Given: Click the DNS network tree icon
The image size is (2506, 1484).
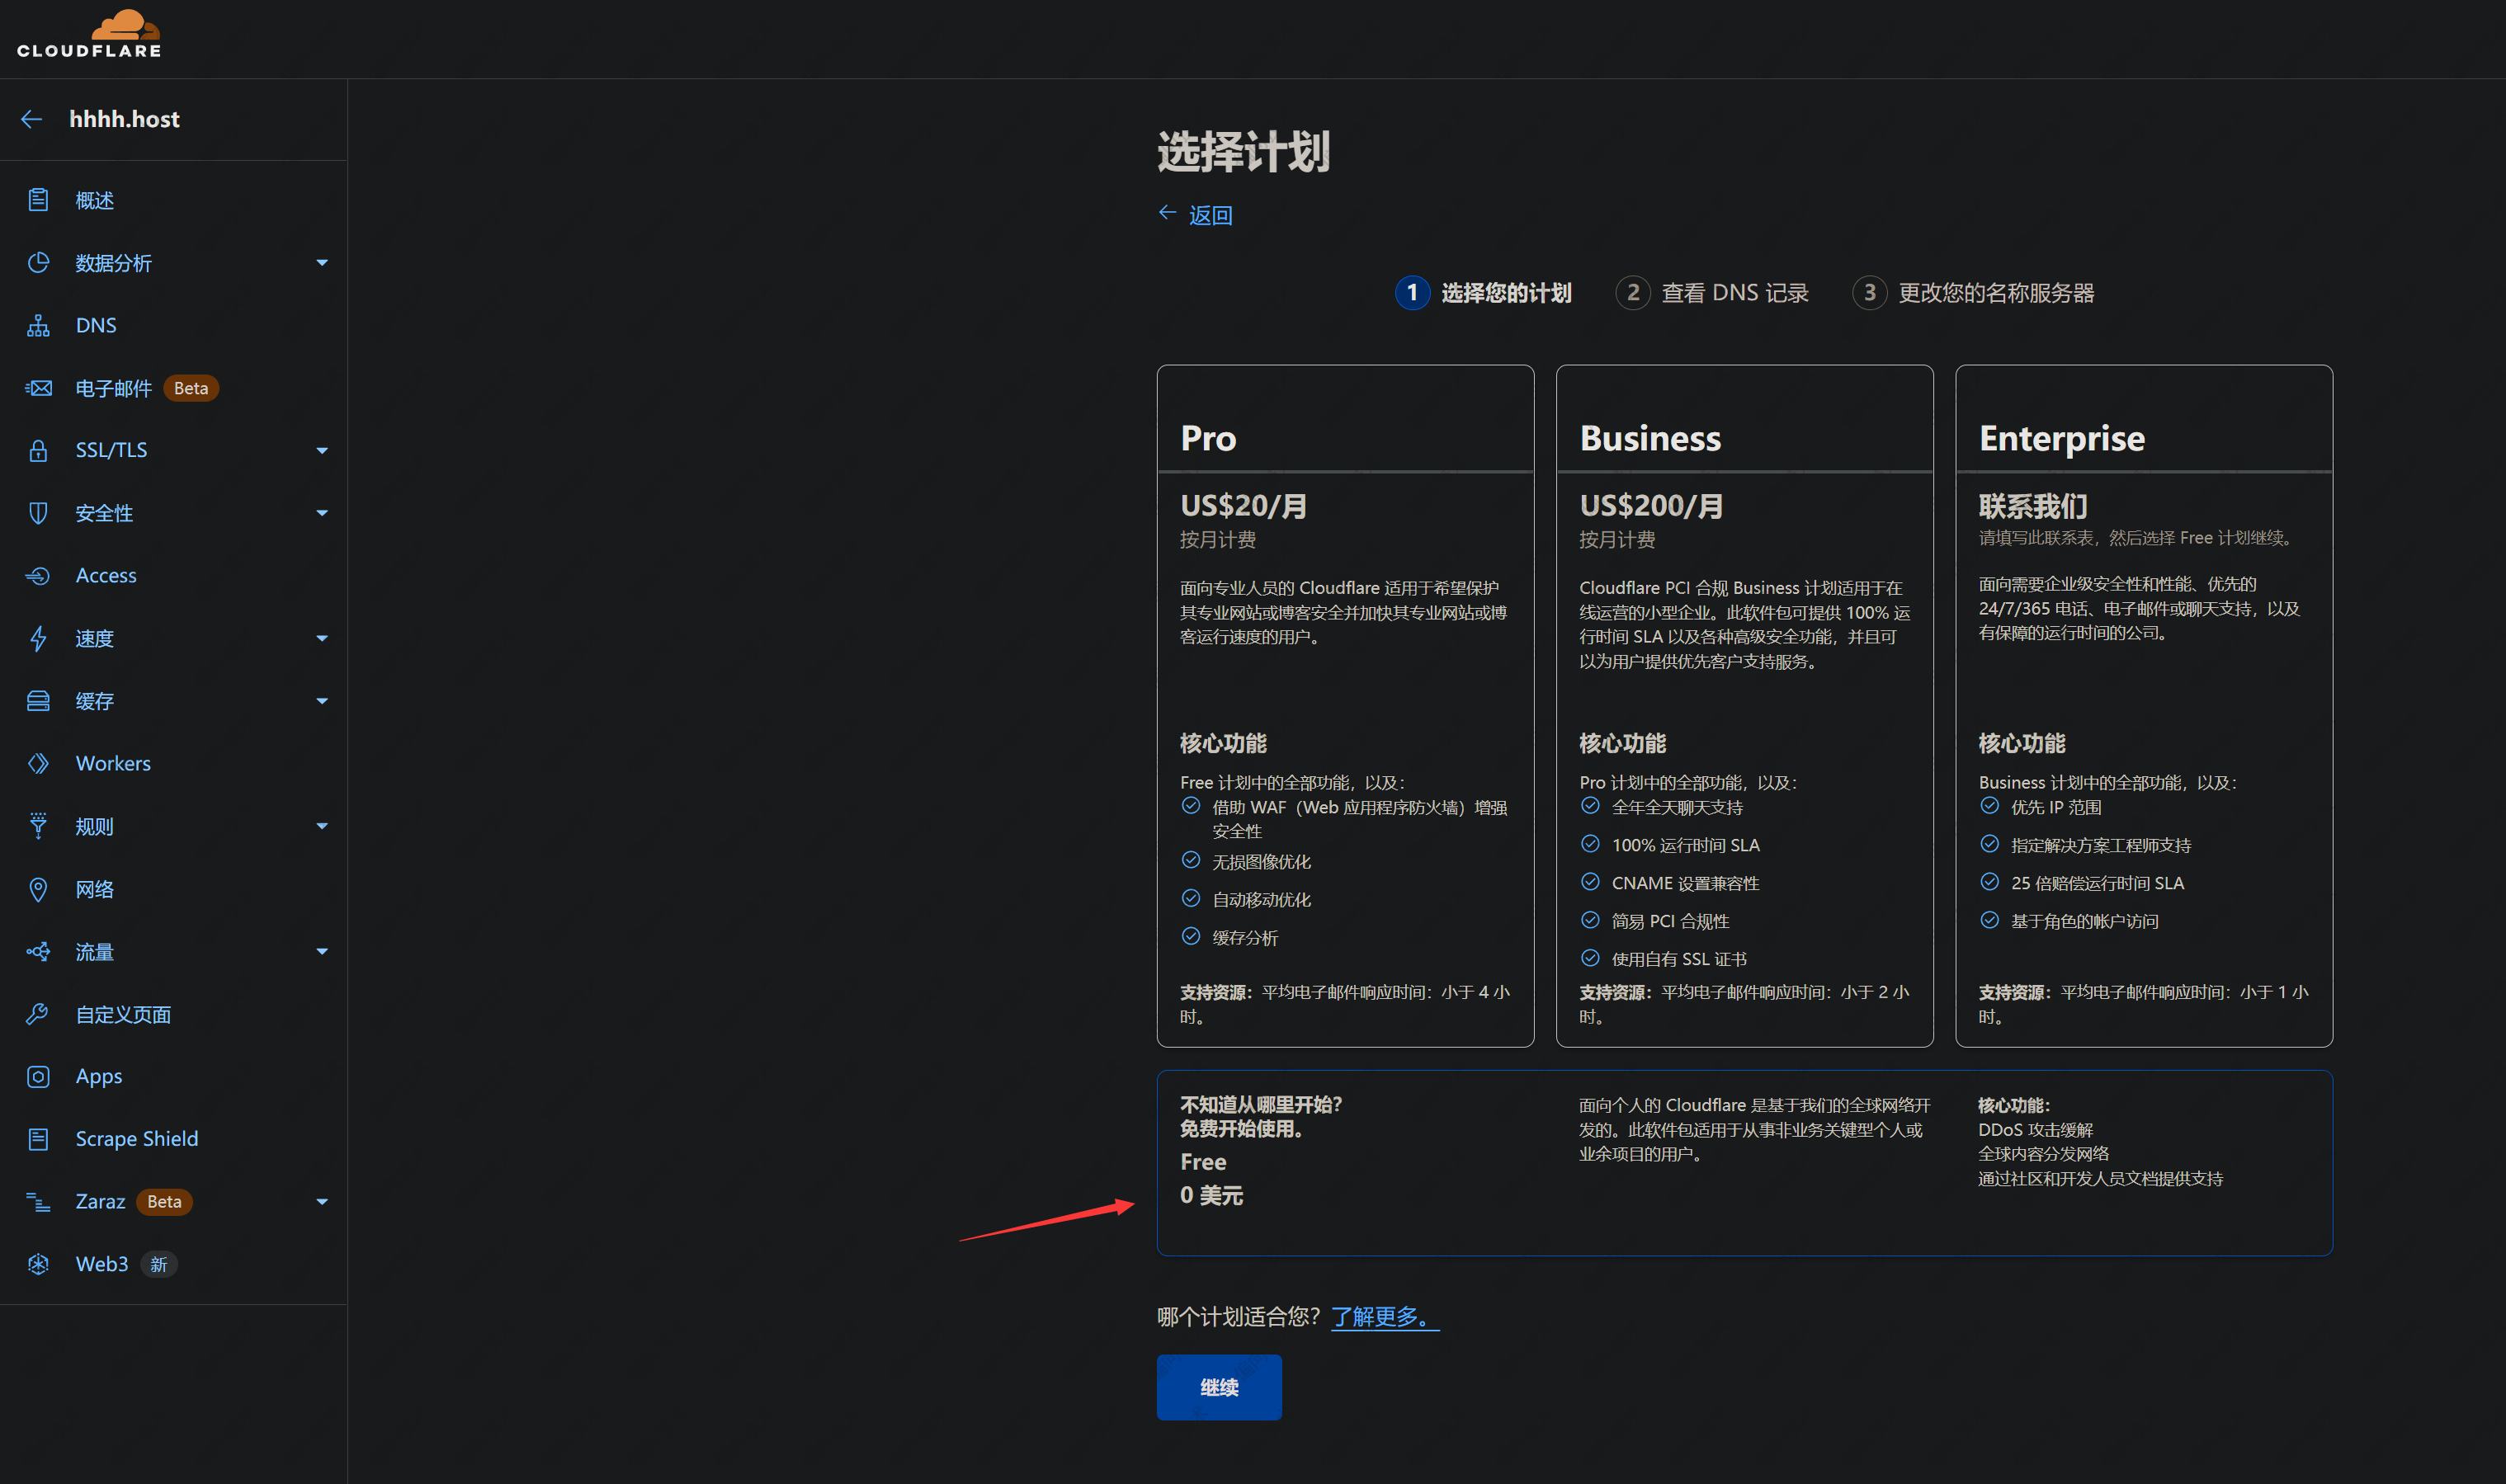Looking at the screenshot, I should click(x=38, y=325).
